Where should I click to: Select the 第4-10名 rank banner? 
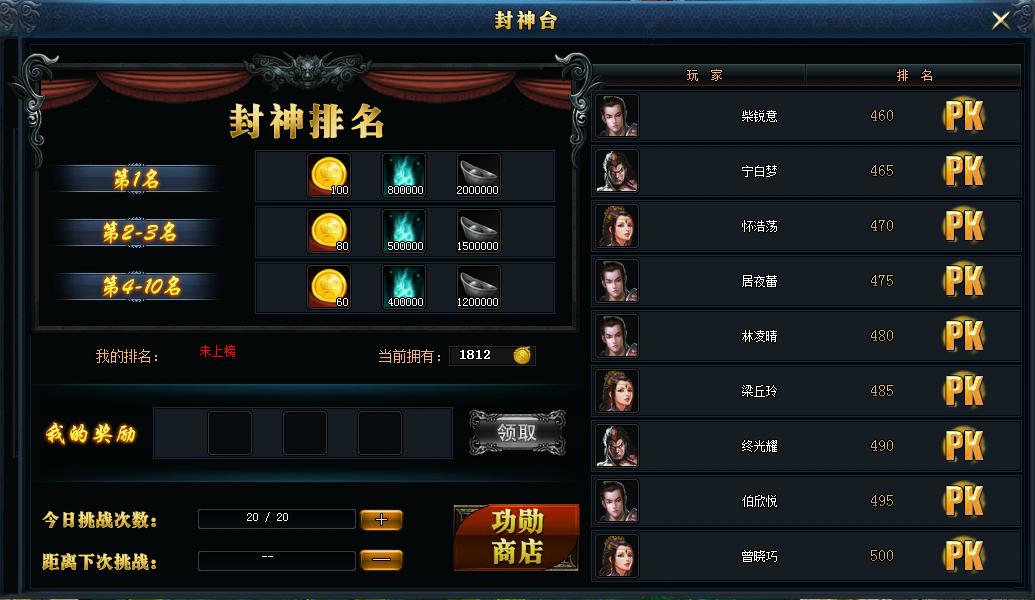(137, 286)
